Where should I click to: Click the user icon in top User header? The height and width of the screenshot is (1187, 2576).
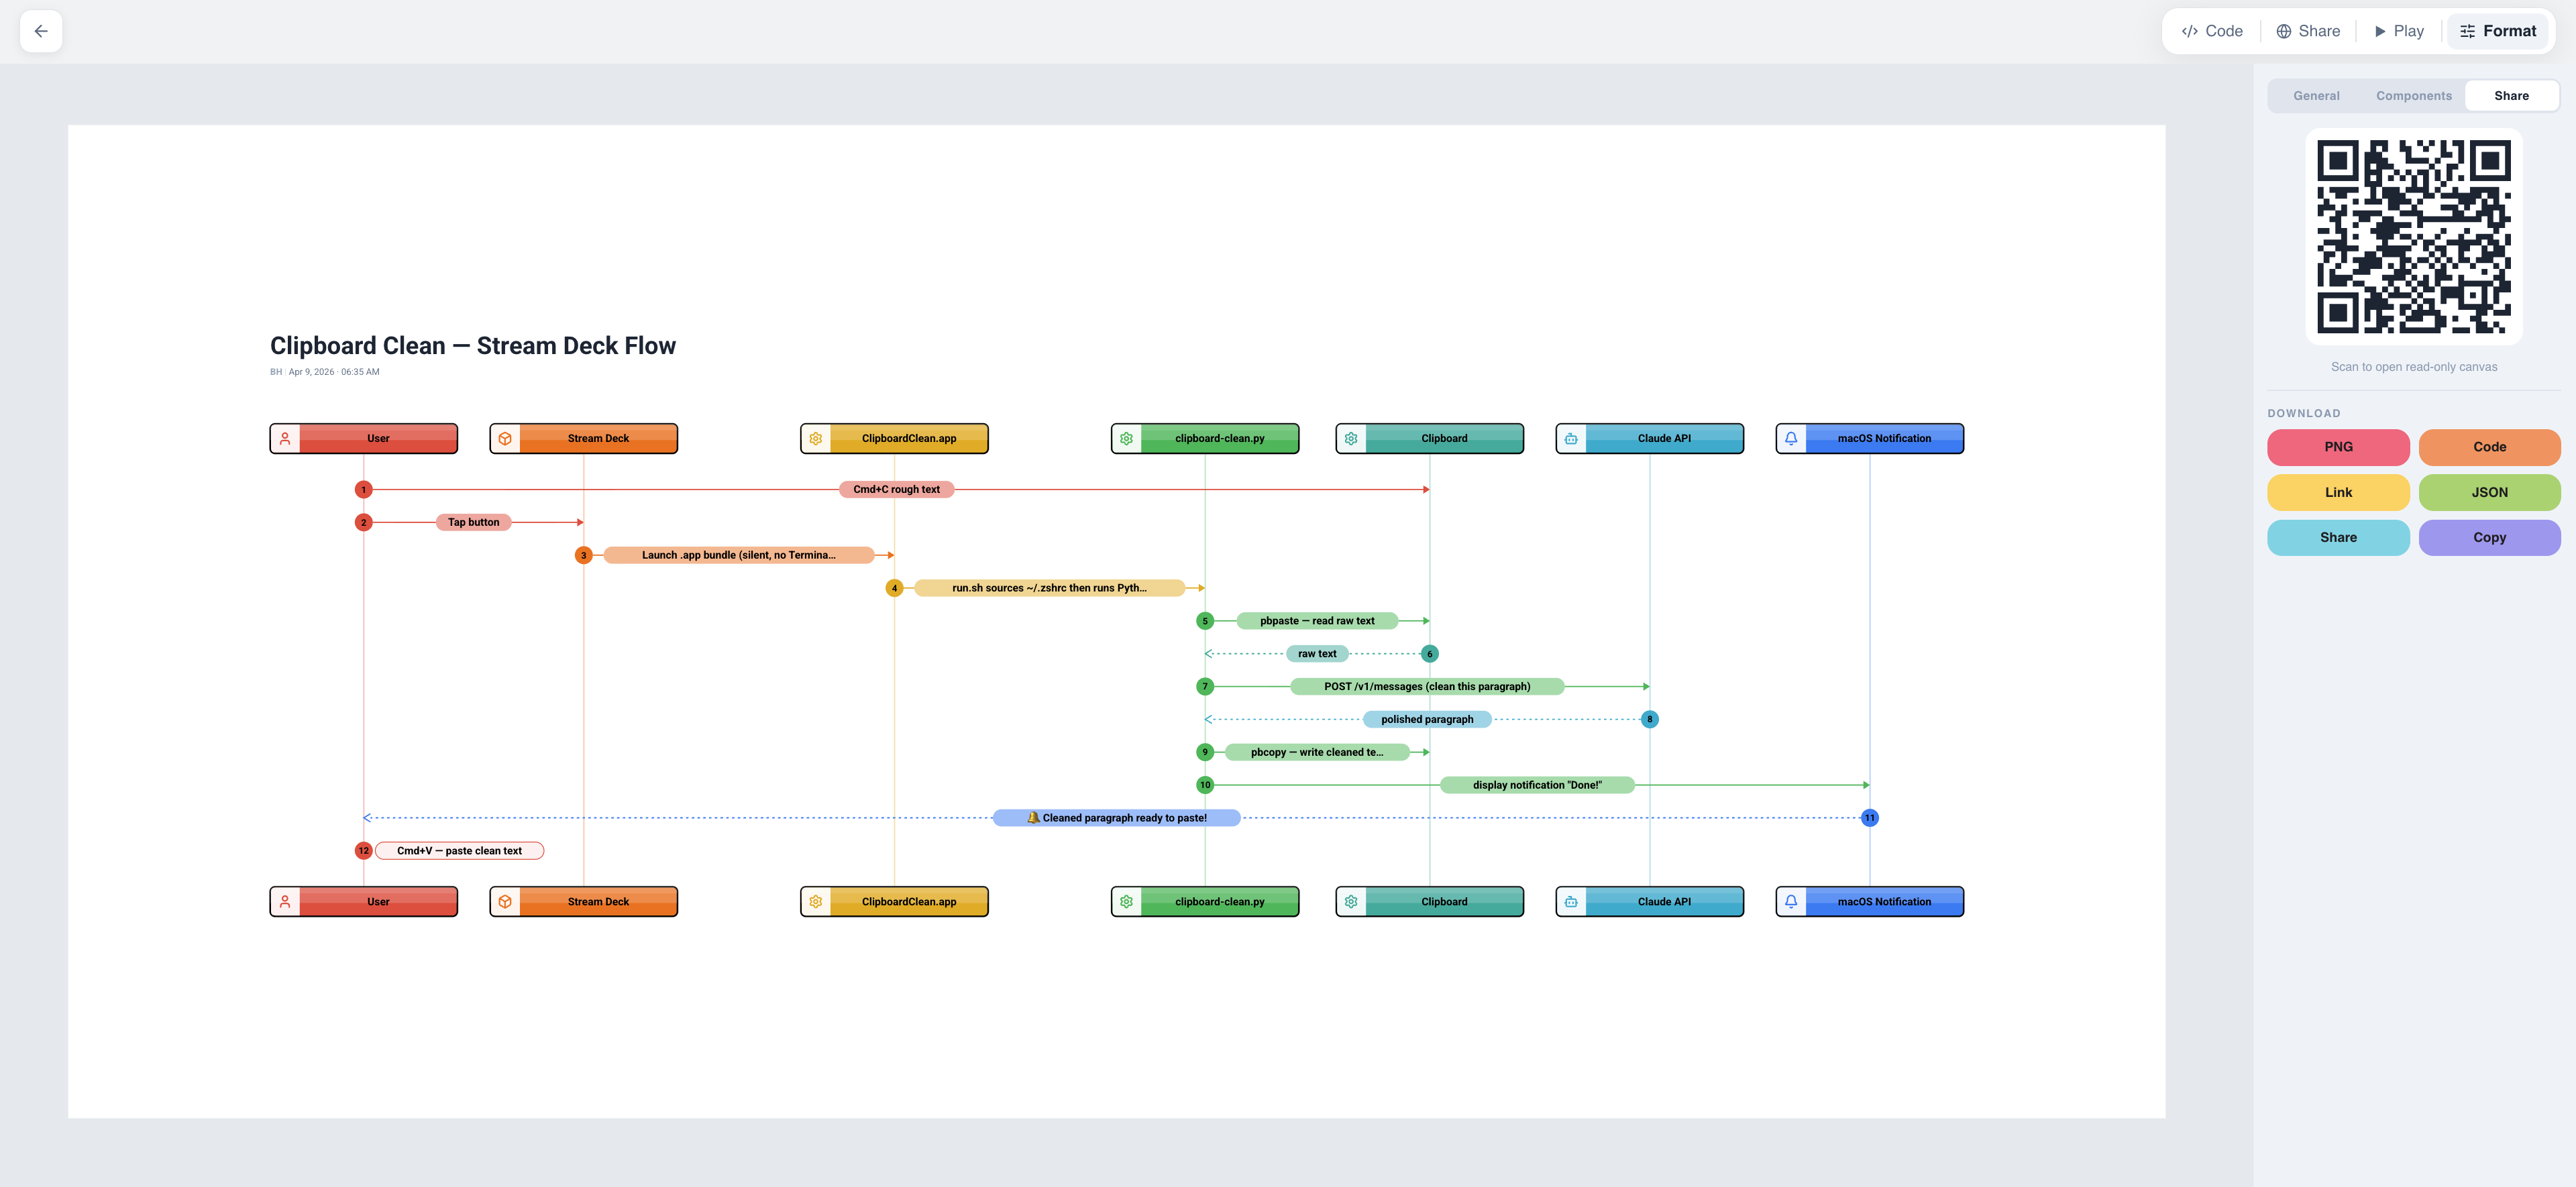click(285, 438)
